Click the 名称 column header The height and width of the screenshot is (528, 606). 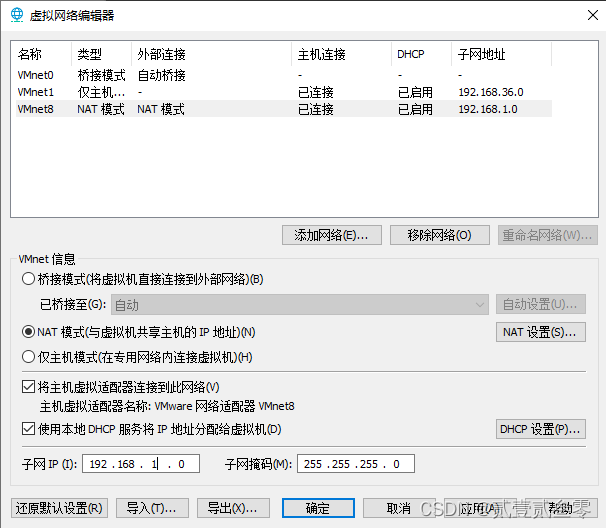44,54
